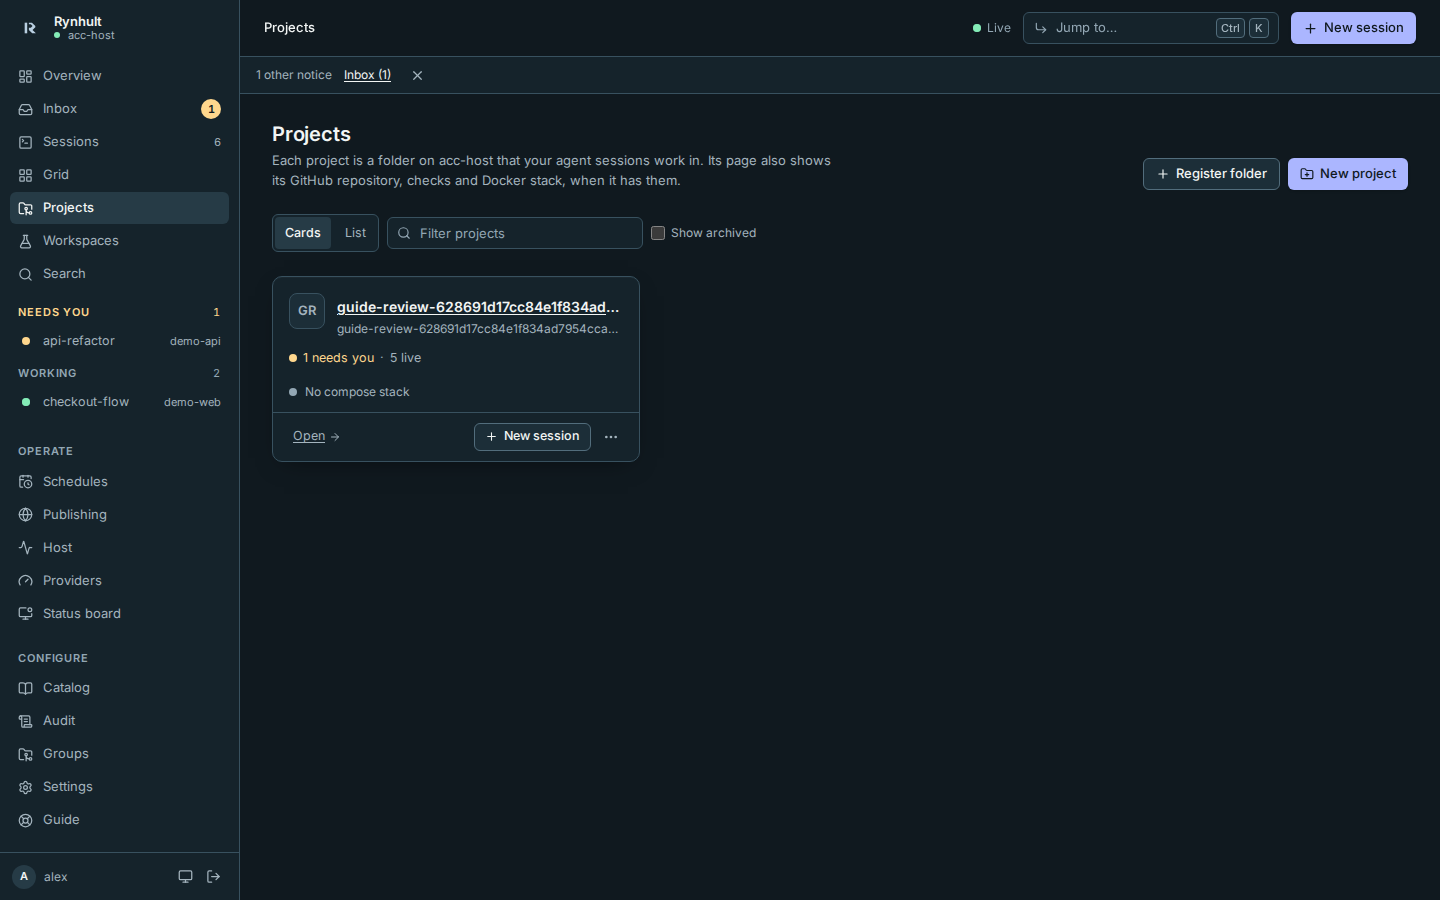
Task: Switch to Cards view
Action: pyautogui.click(x=303, y=233)
